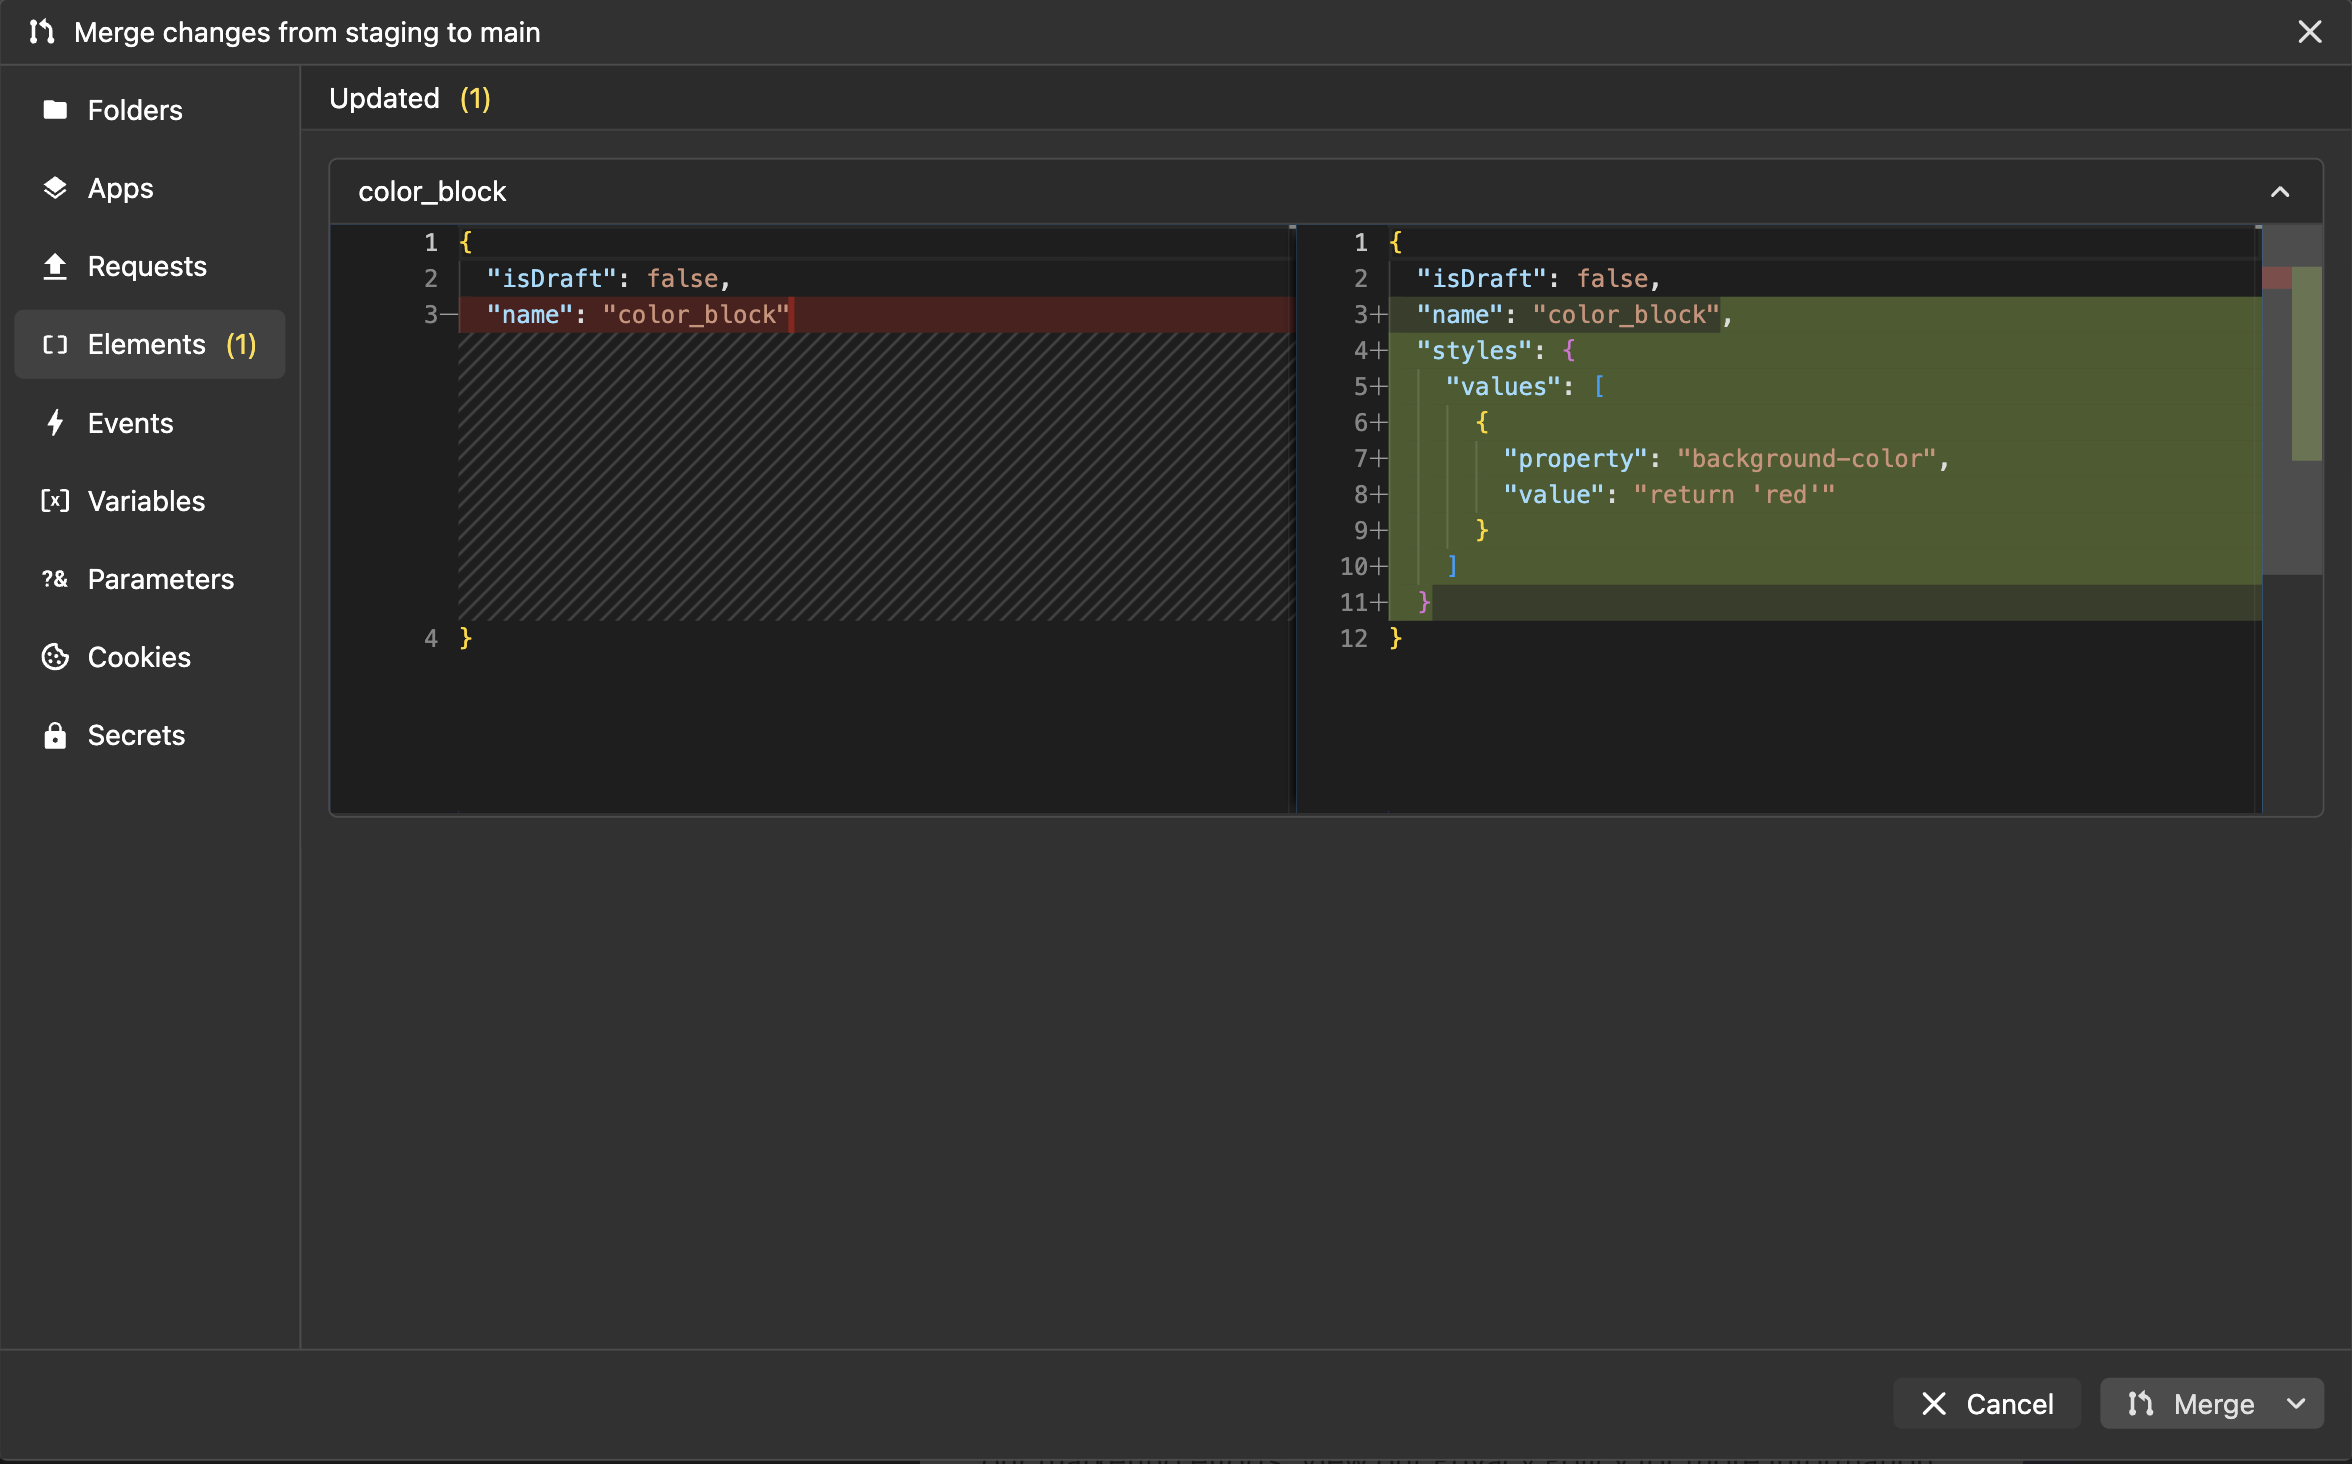Image resolution: width=2352 pixels, height=1464 pixels.
Task: Click the "styles": { line in right pane
Action: (1496, 351)
